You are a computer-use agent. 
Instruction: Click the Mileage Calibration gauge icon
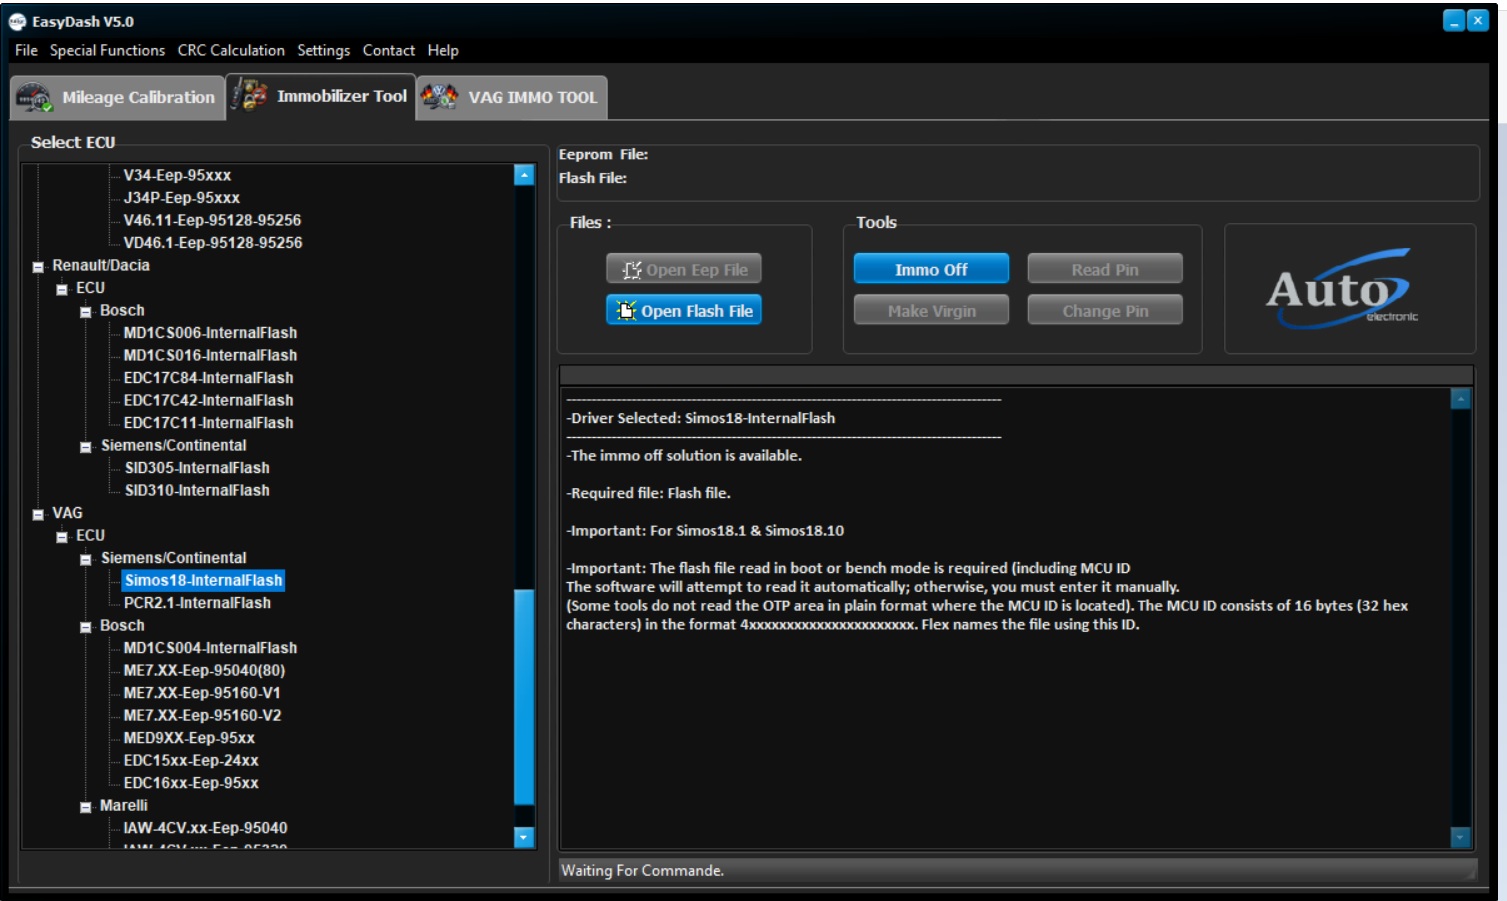(33, 98)
